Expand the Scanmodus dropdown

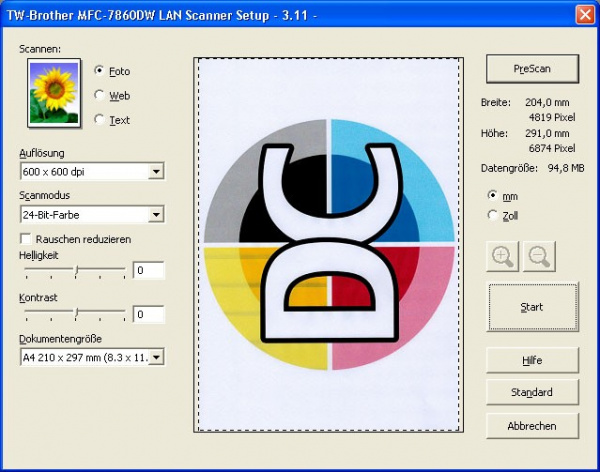coord(155,214)
